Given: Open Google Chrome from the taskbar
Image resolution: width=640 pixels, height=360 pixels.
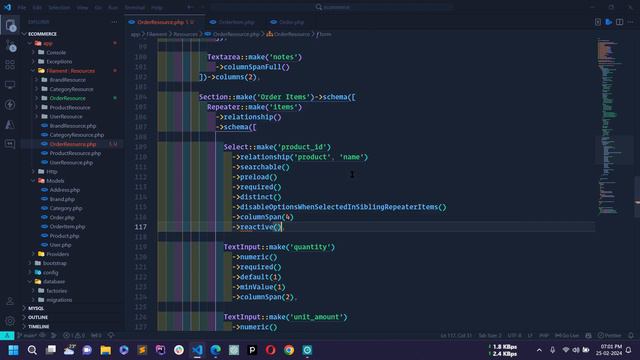Looking at the screenshot, I should [x=289, y=350].
